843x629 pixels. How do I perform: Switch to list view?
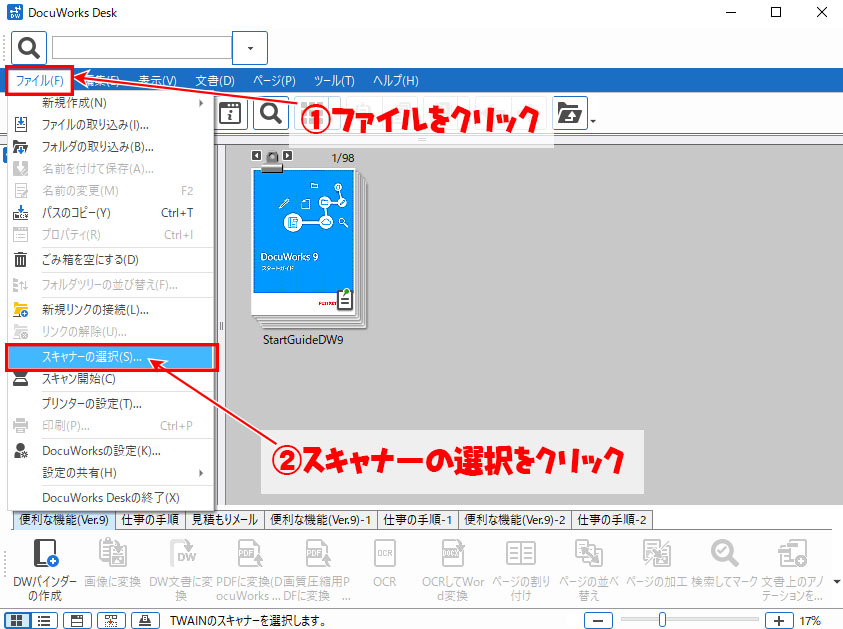pyautogui.click(x=44, y=620)
